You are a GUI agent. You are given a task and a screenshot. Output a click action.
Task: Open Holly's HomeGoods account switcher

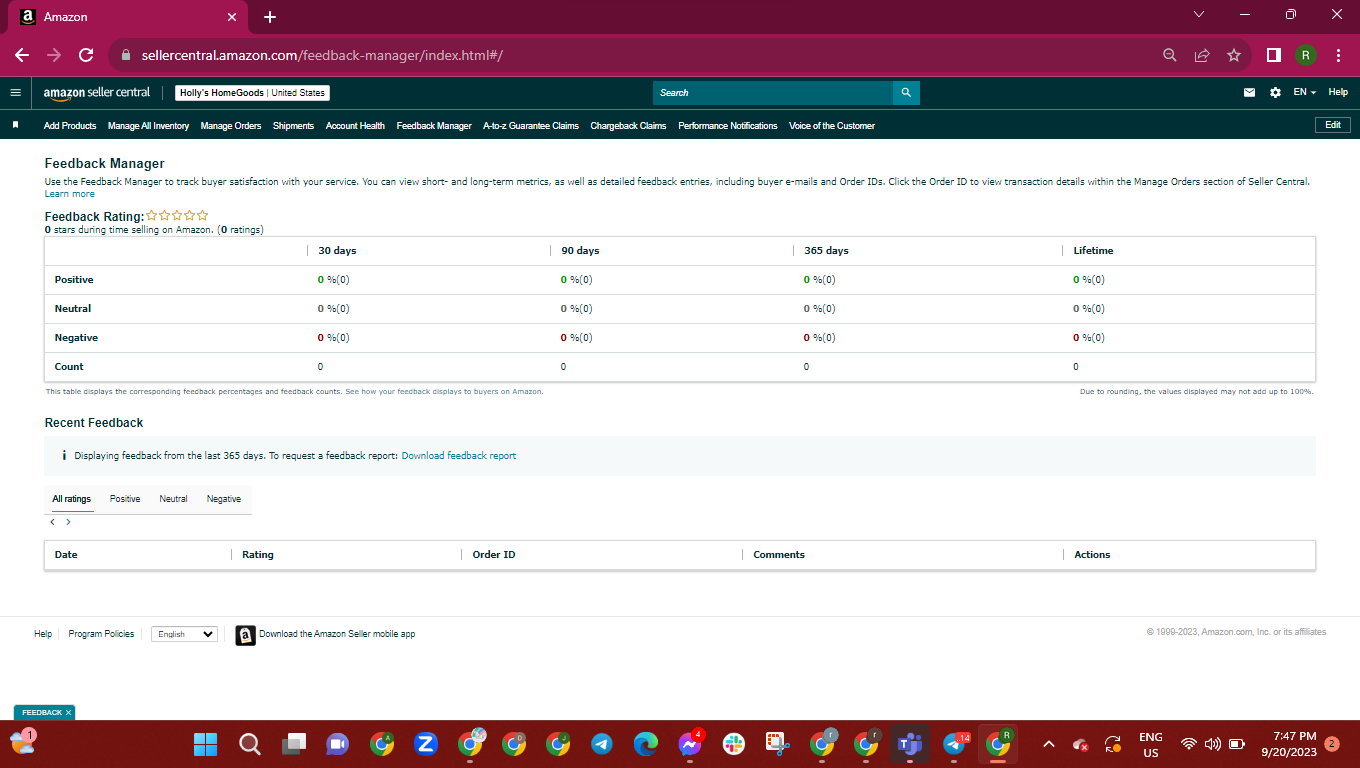tap(253, 93)
